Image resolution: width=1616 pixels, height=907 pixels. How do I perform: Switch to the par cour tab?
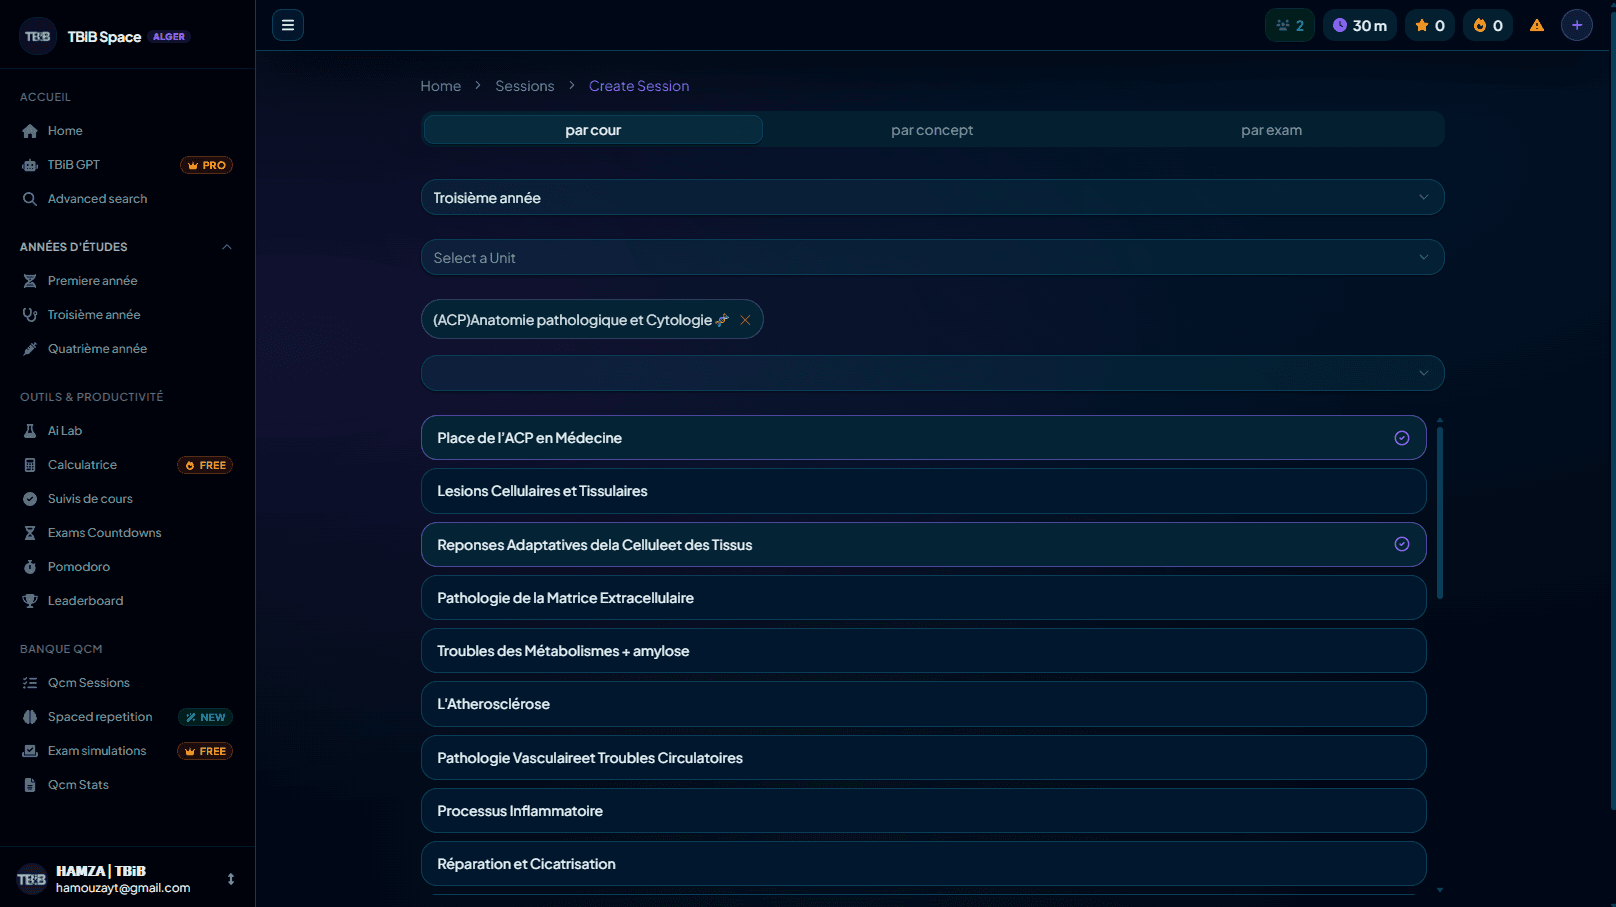593,130
